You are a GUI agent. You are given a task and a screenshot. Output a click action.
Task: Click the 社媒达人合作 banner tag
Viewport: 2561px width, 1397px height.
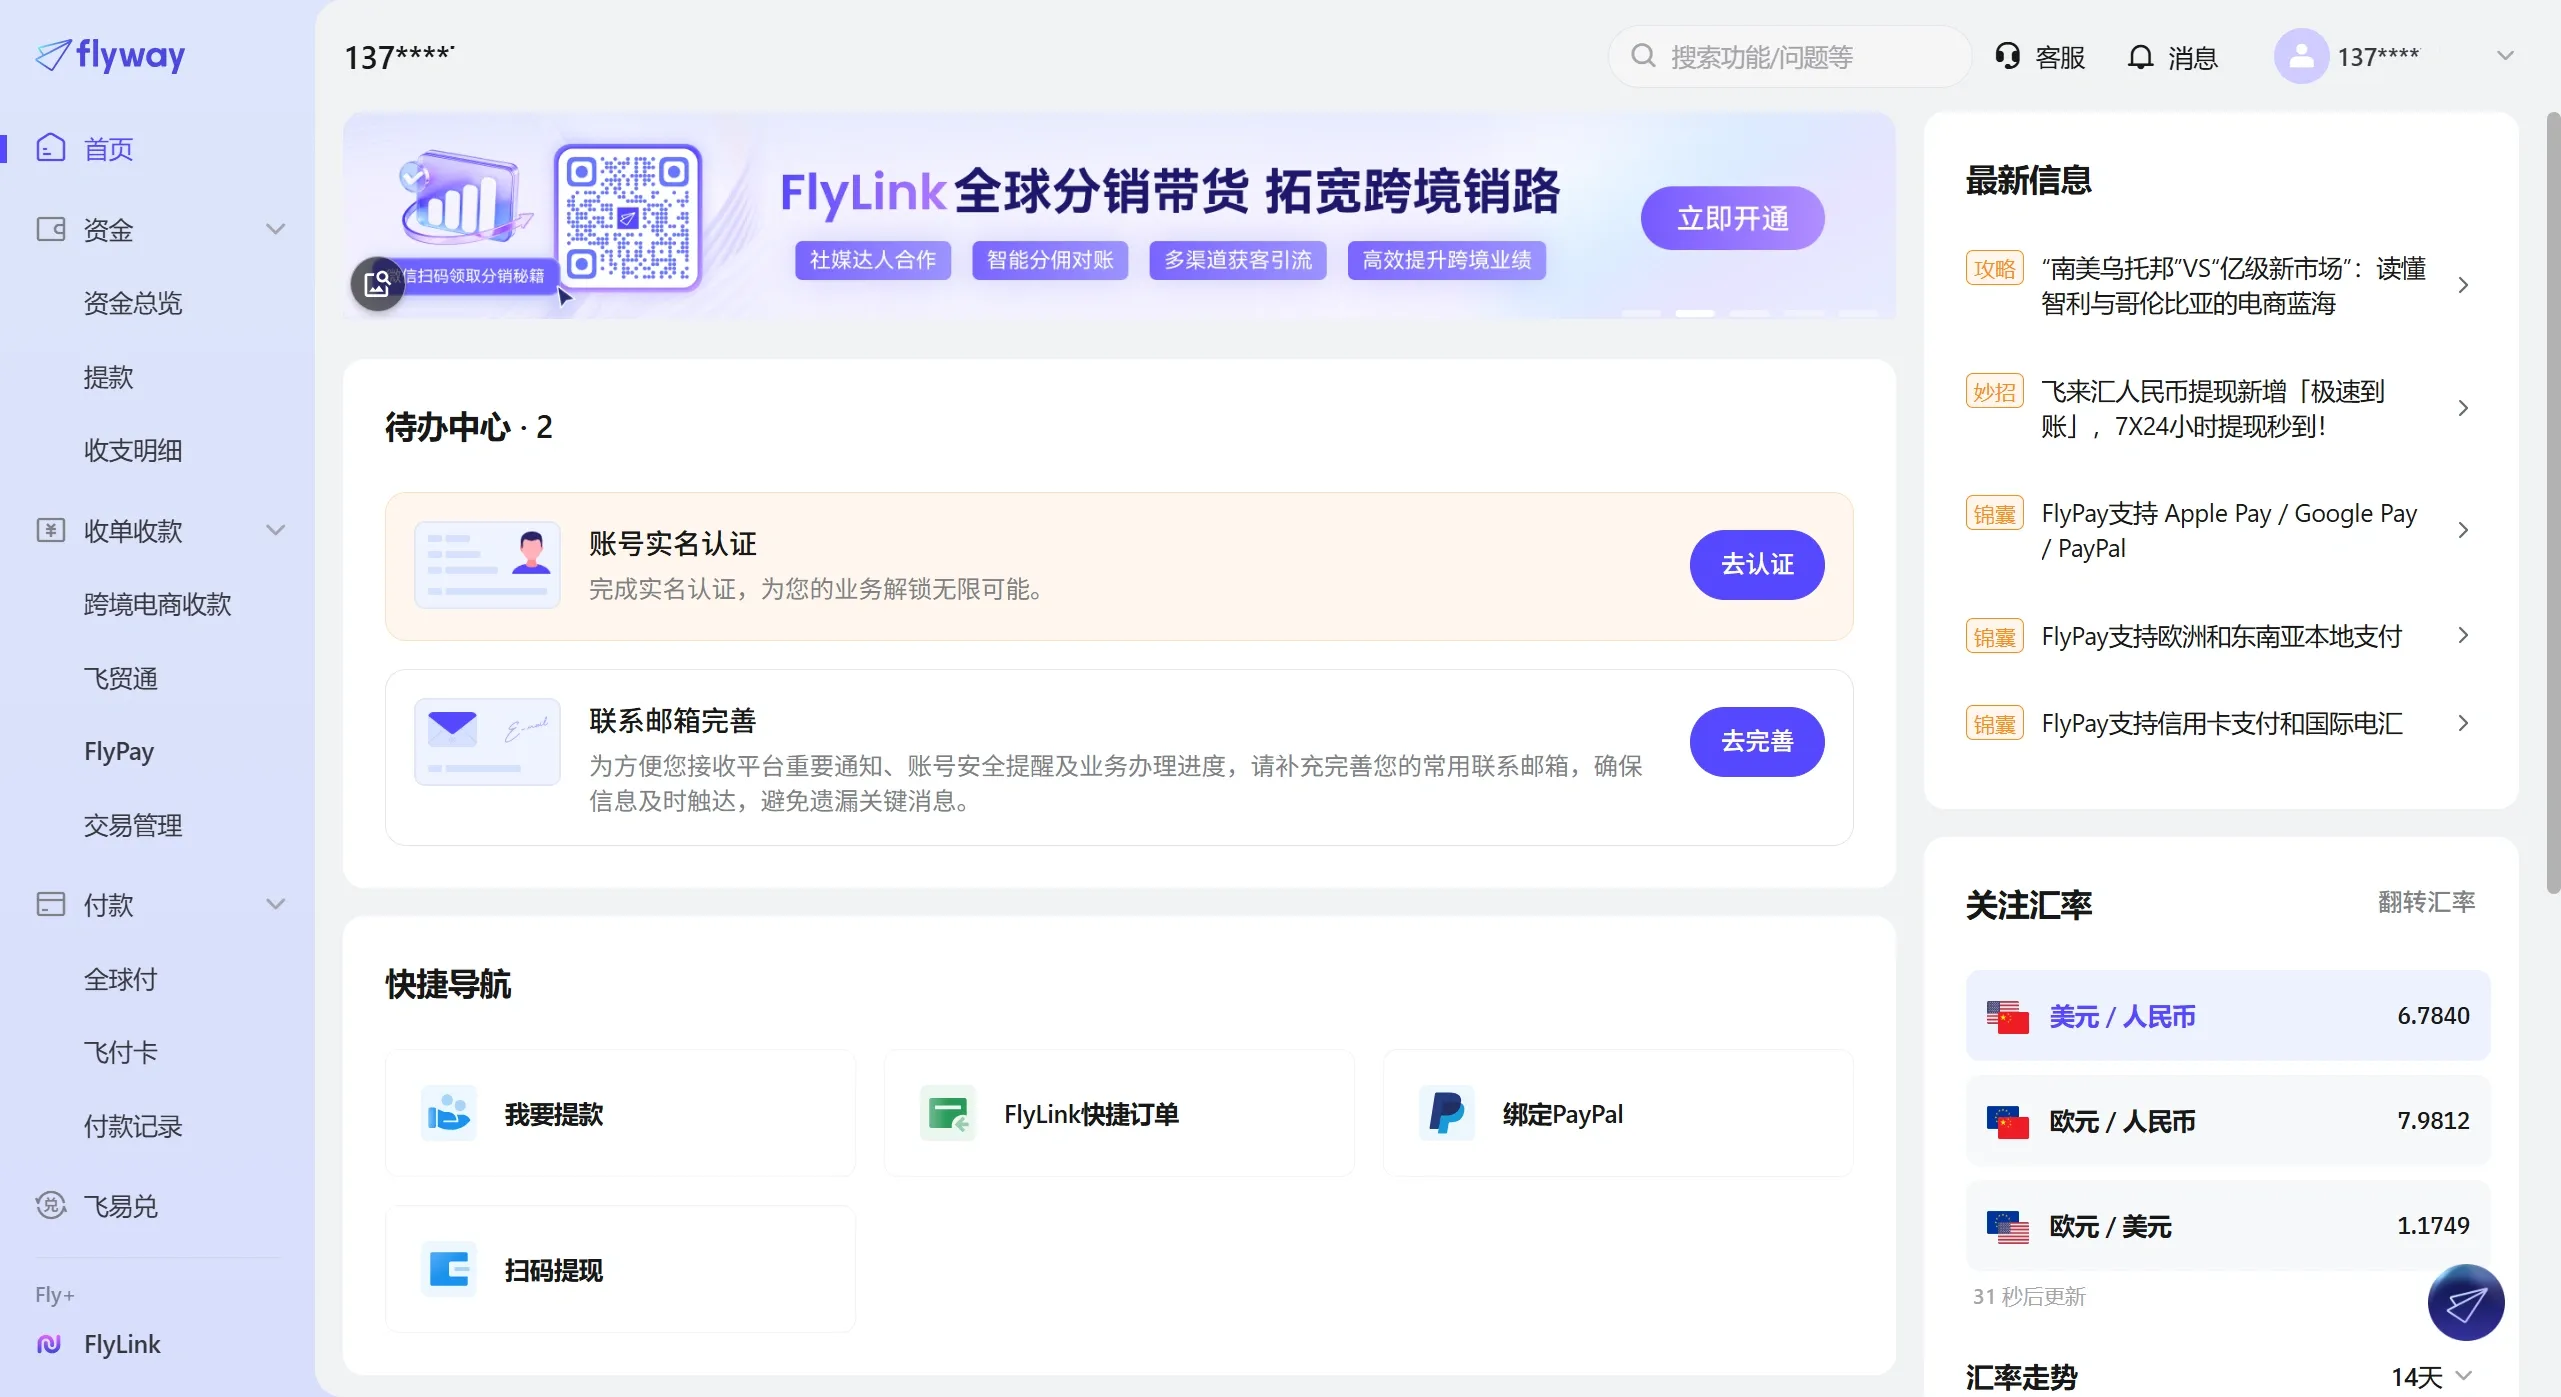click(x=872, y=260)
